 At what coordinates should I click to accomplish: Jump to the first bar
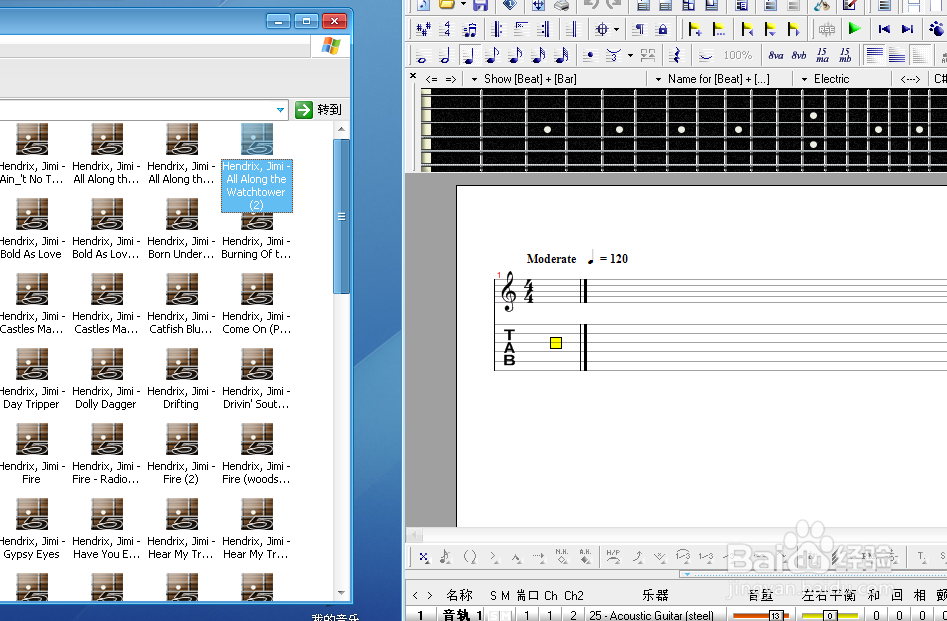884,29
